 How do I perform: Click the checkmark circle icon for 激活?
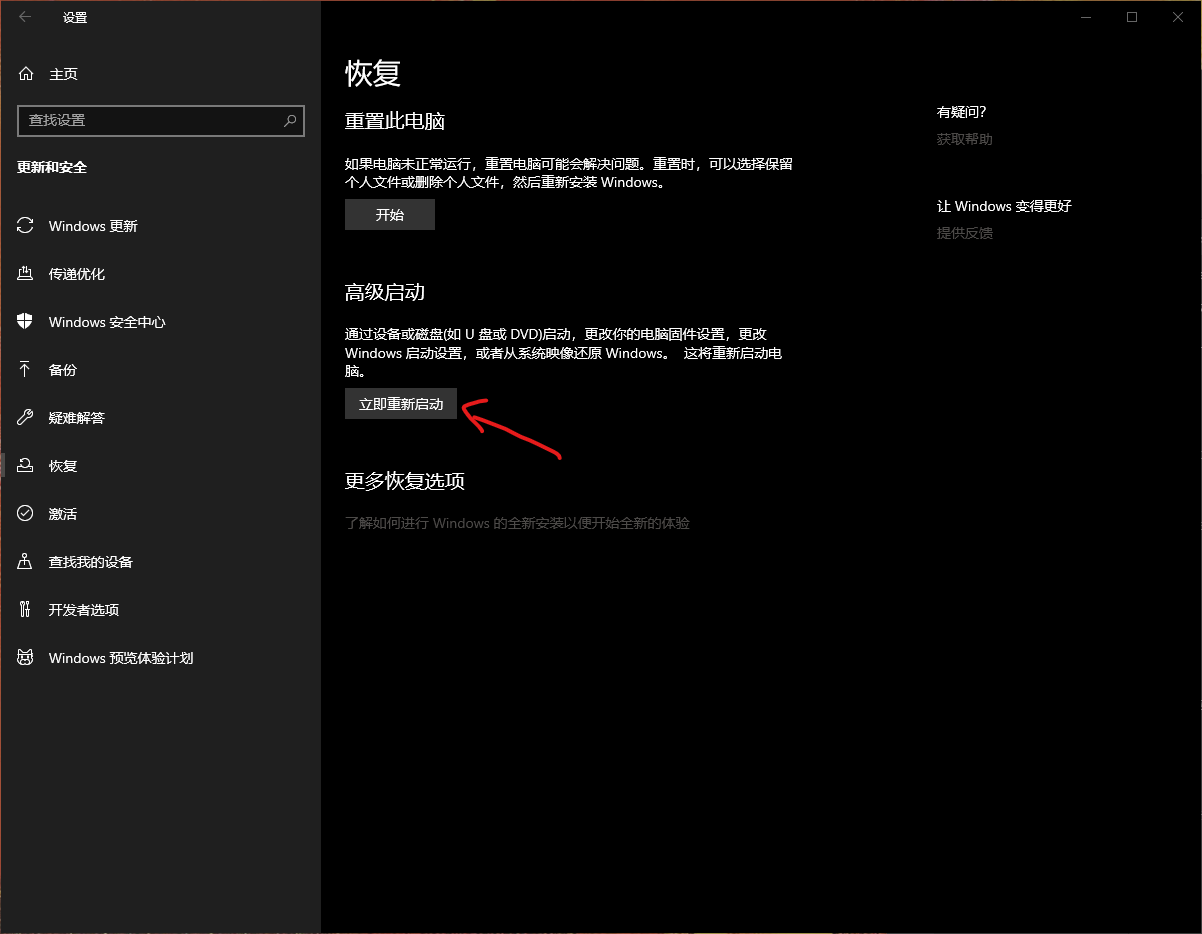(26, 514)
